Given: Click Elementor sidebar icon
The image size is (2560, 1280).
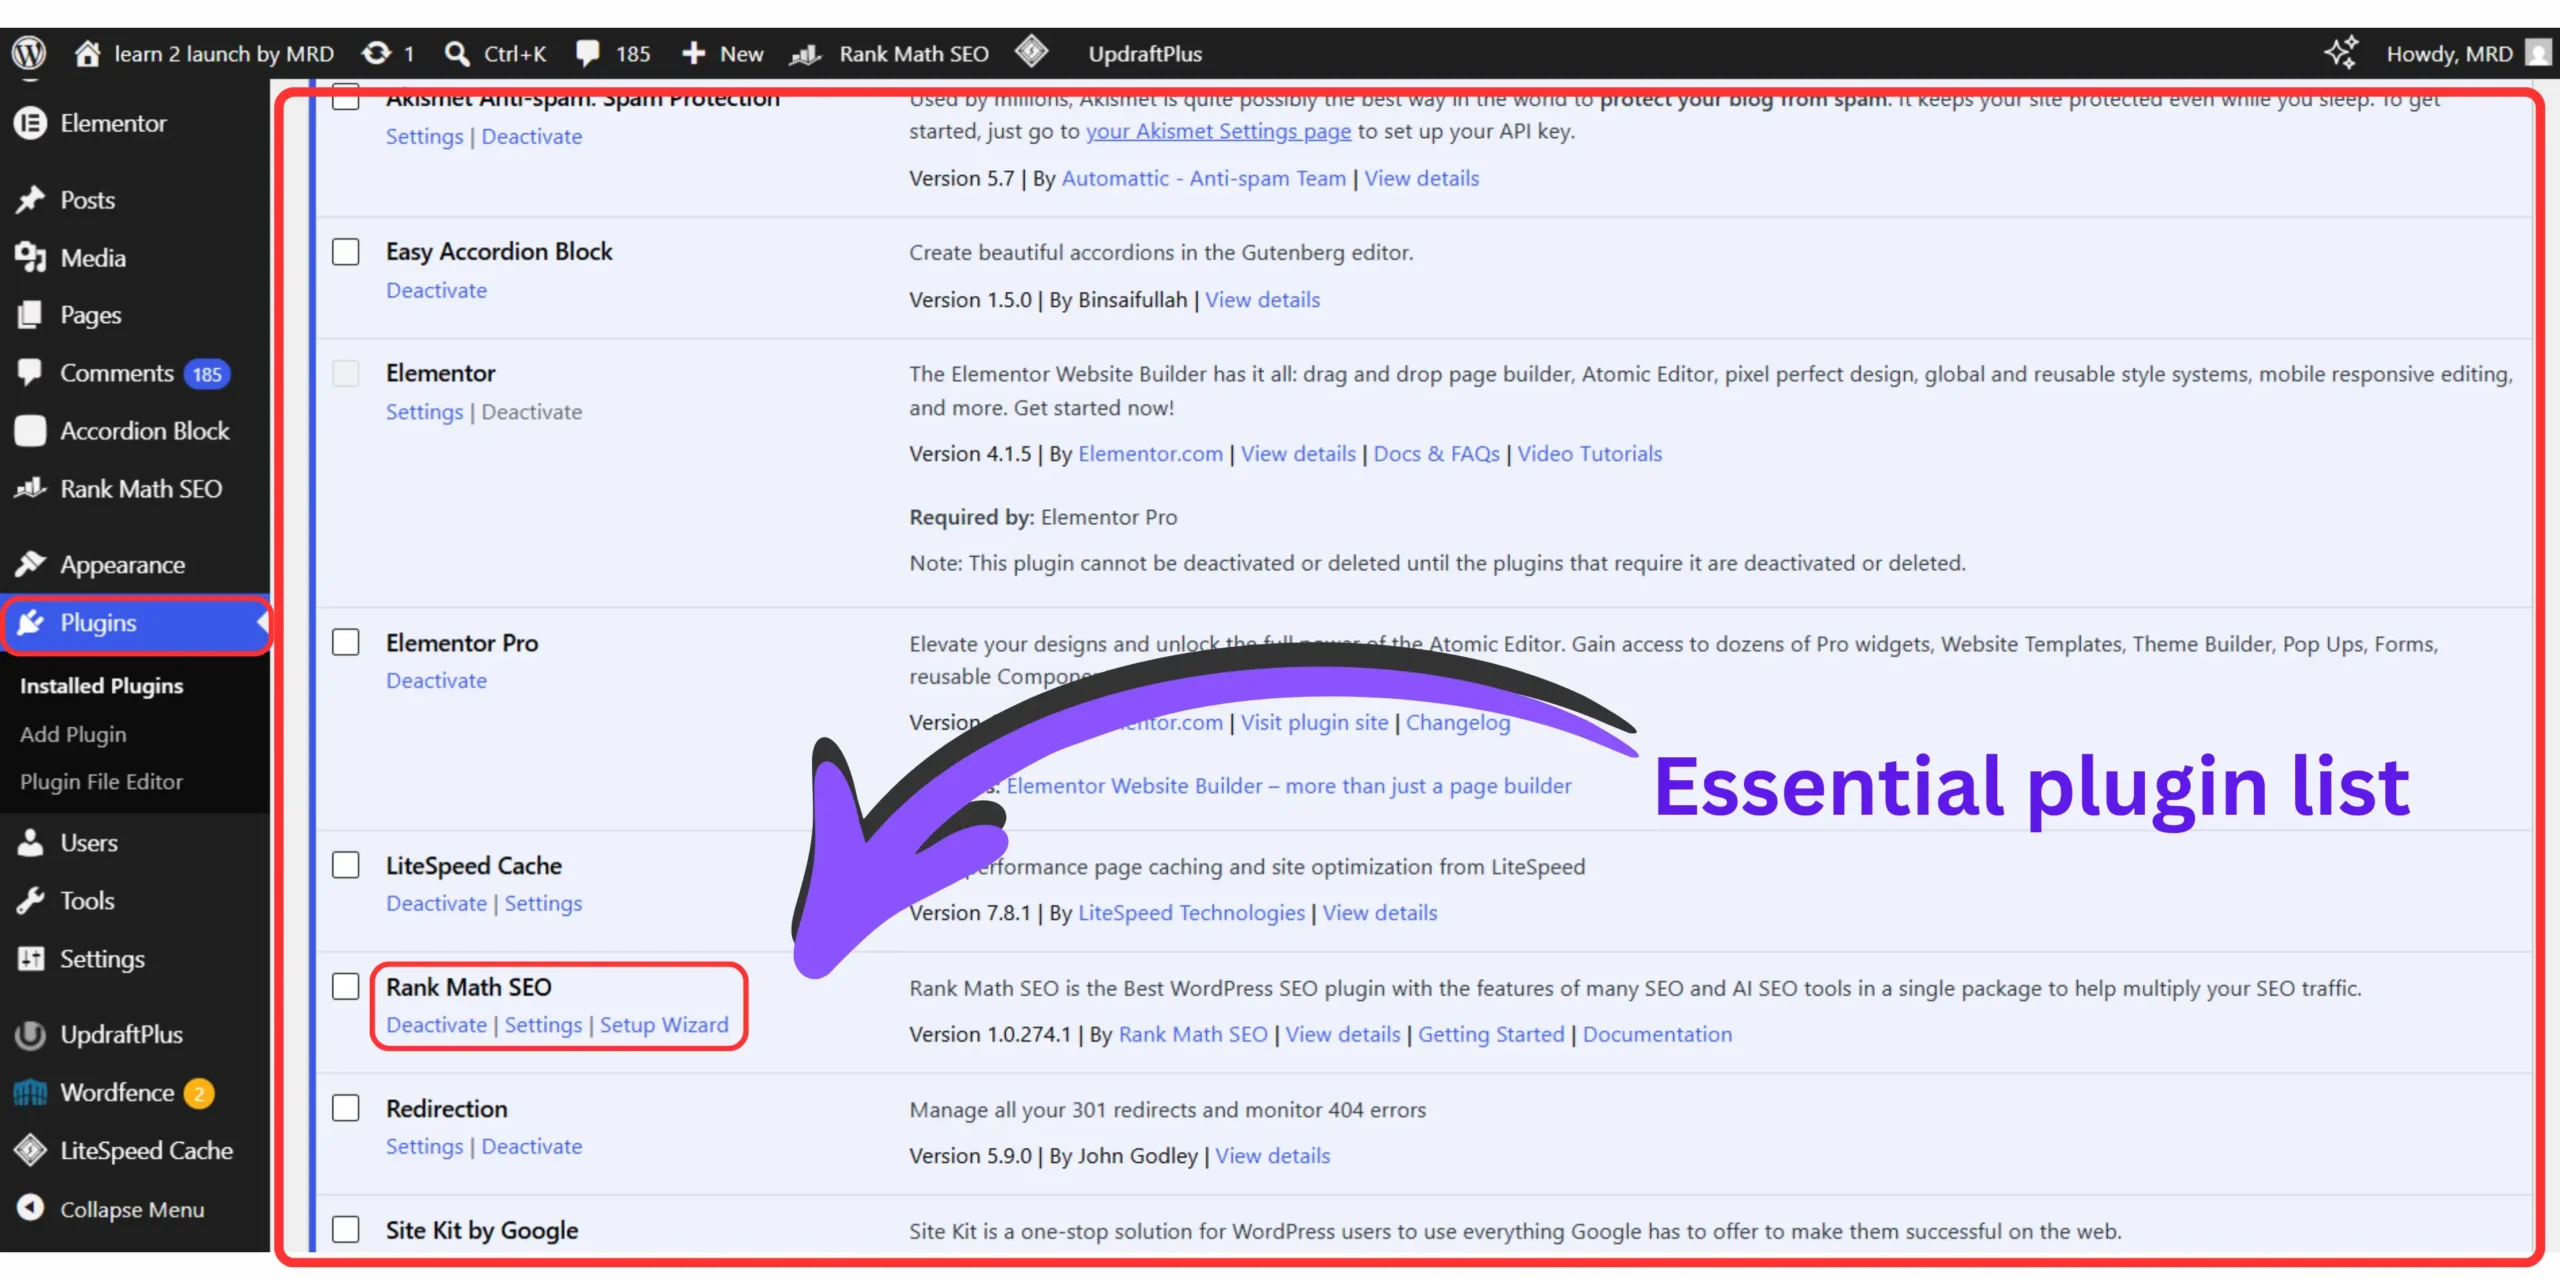Looking at the screenshot, I should [30, 123].
